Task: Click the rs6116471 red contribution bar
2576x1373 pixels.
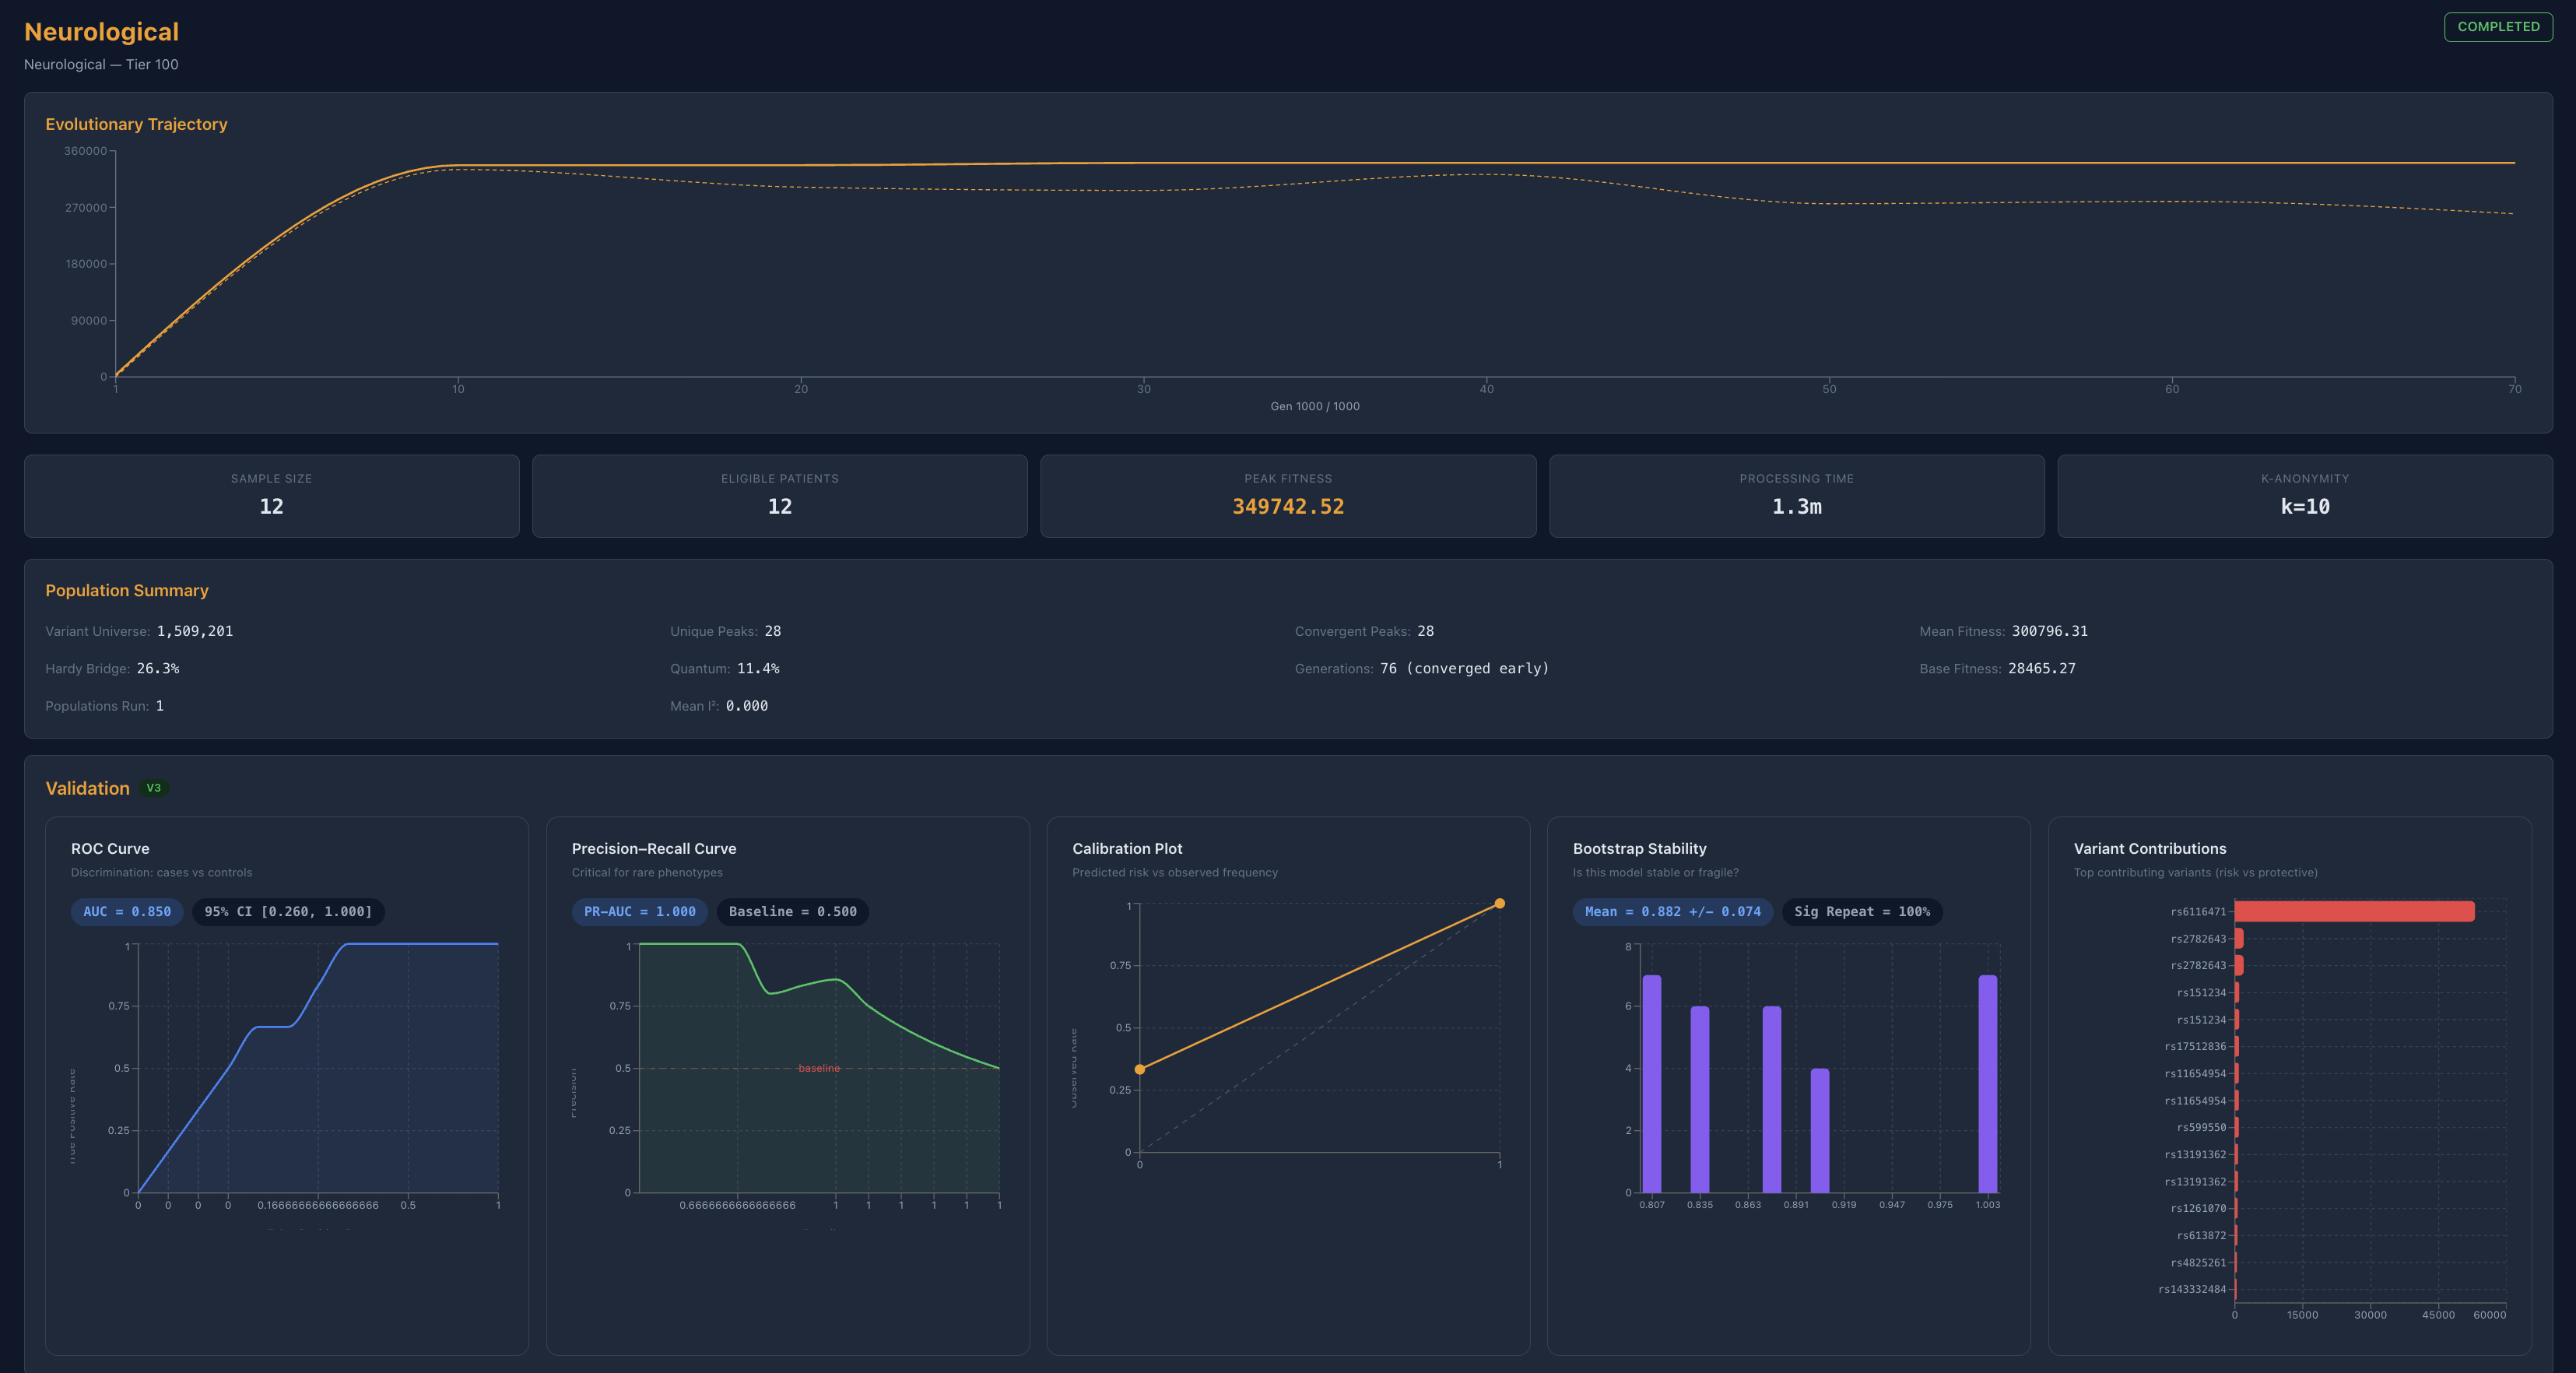Action: [x=2354, y=911]
